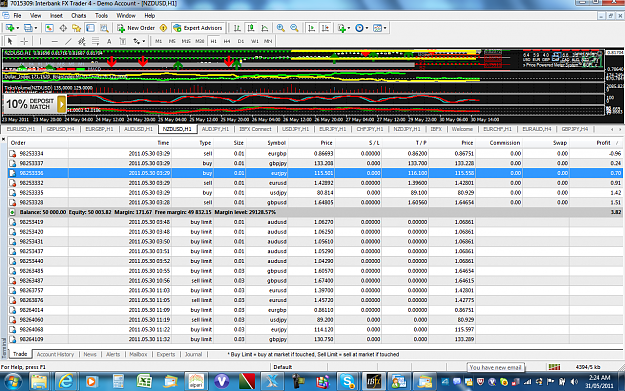625x391 pixels.
Task: Switch chart to candlesticks icon
Action: tap(251, 28)
